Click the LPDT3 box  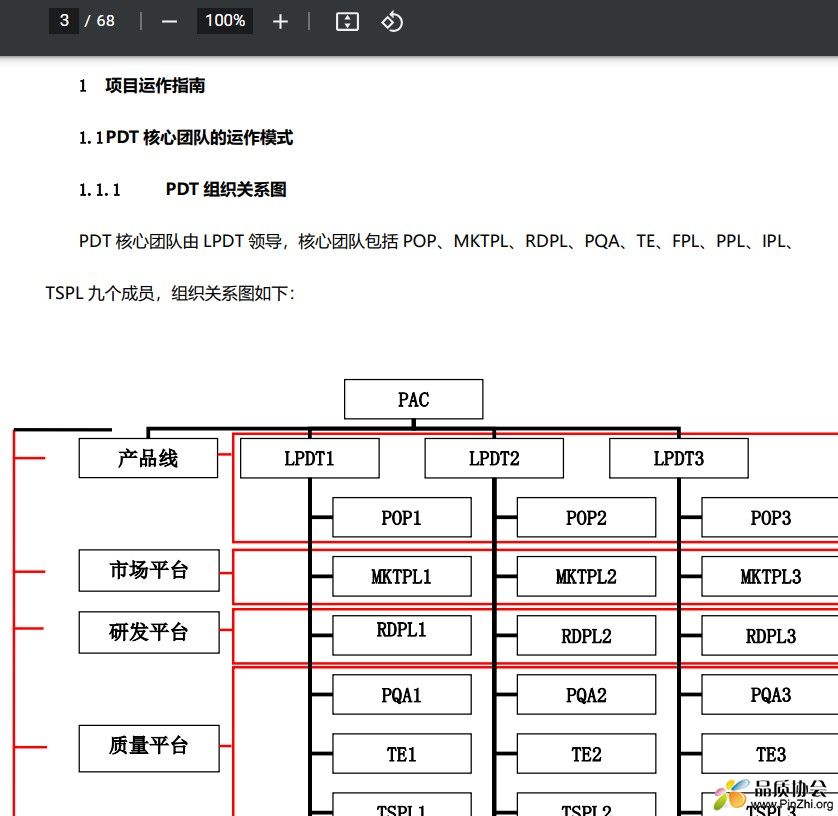coord(679,458)
